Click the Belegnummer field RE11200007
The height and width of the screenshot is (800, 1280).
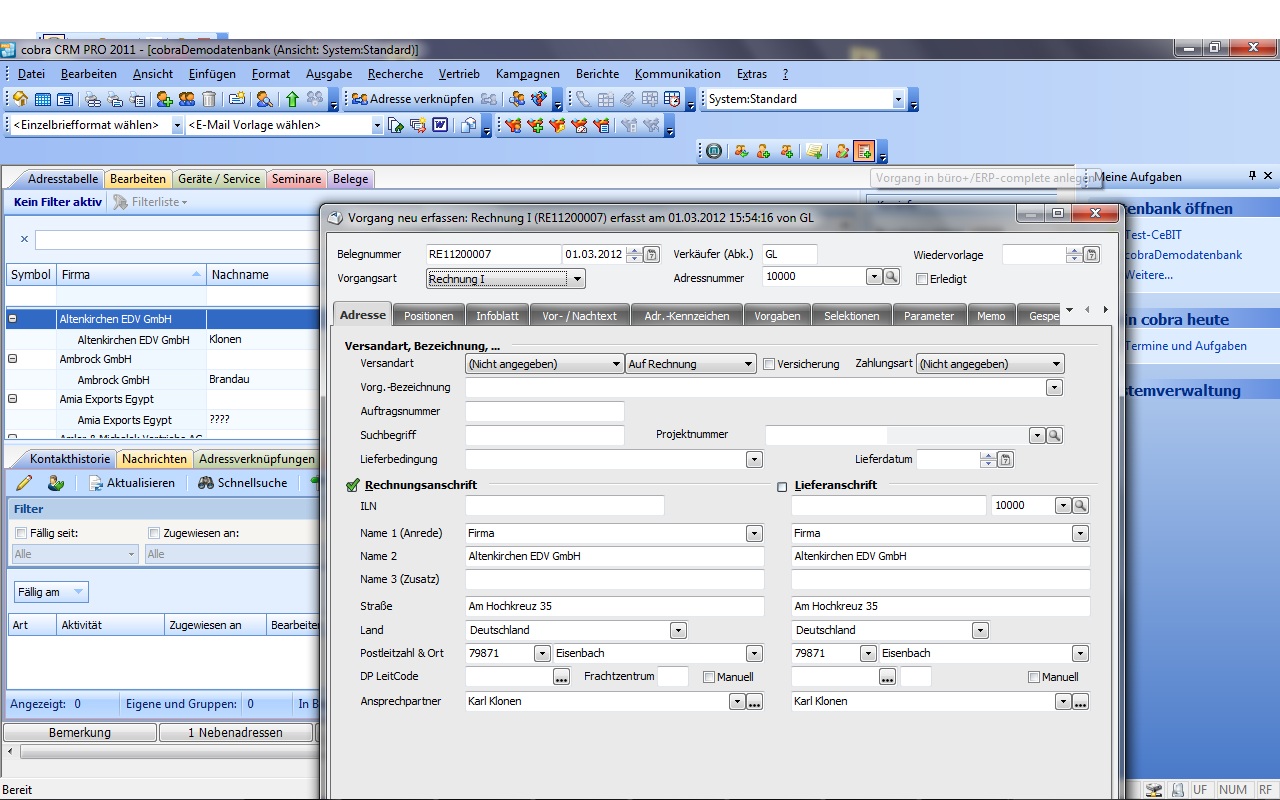[x=494, y=255]
